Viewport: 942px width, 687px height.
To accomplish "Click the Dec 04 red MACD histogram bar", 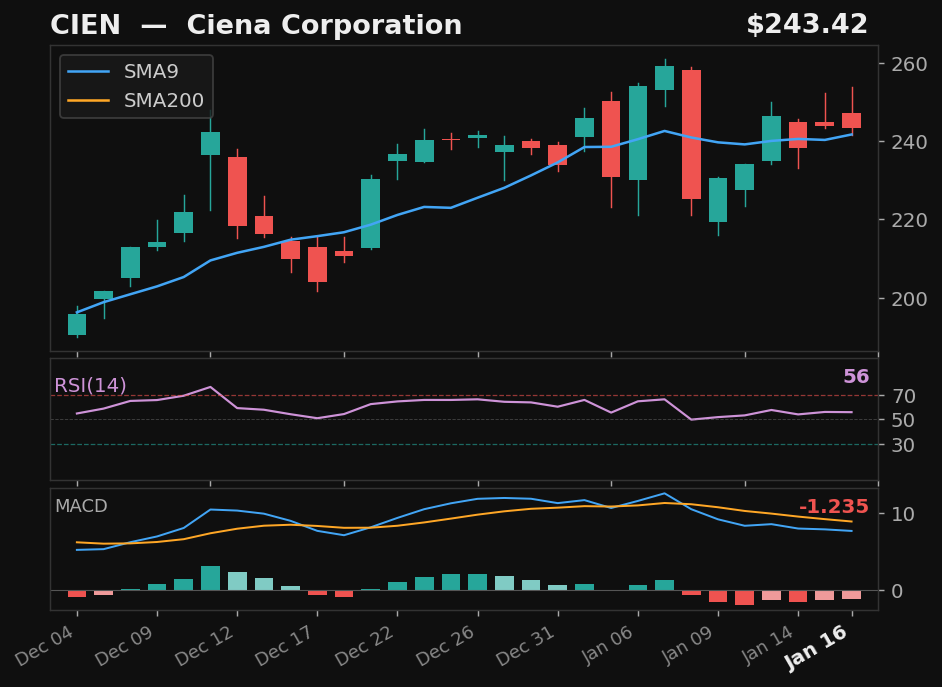I will click(77, 594).
